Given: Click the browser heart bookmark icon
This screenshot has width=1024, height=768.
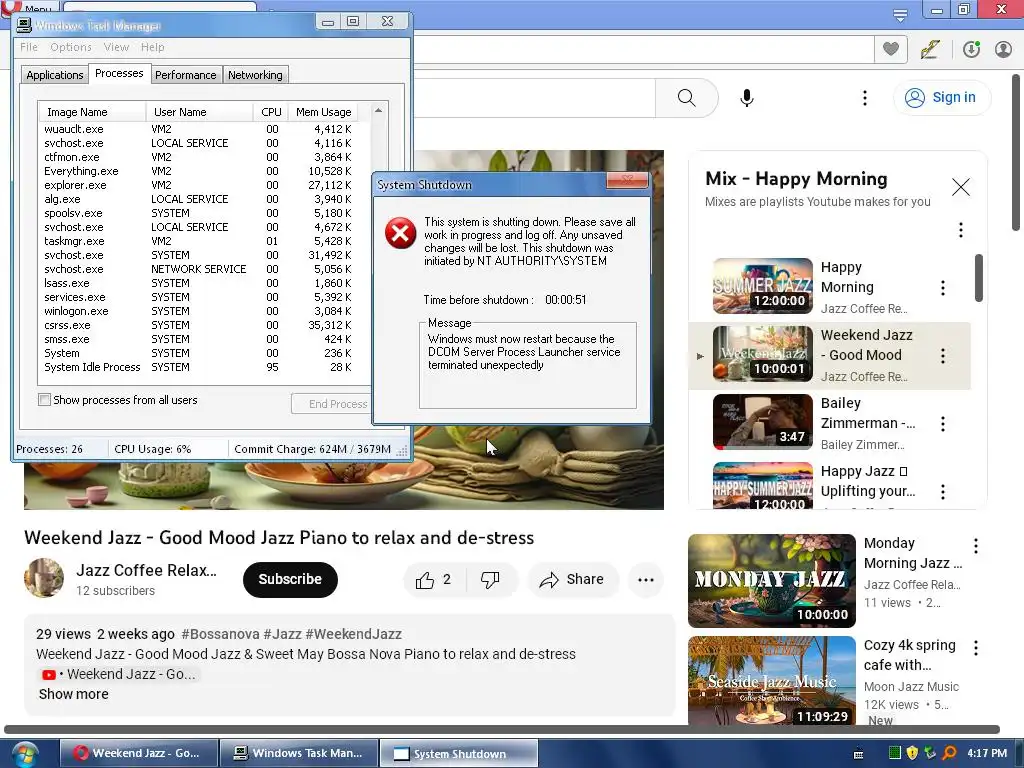Looking at the screenshot, I should point(891,49).
